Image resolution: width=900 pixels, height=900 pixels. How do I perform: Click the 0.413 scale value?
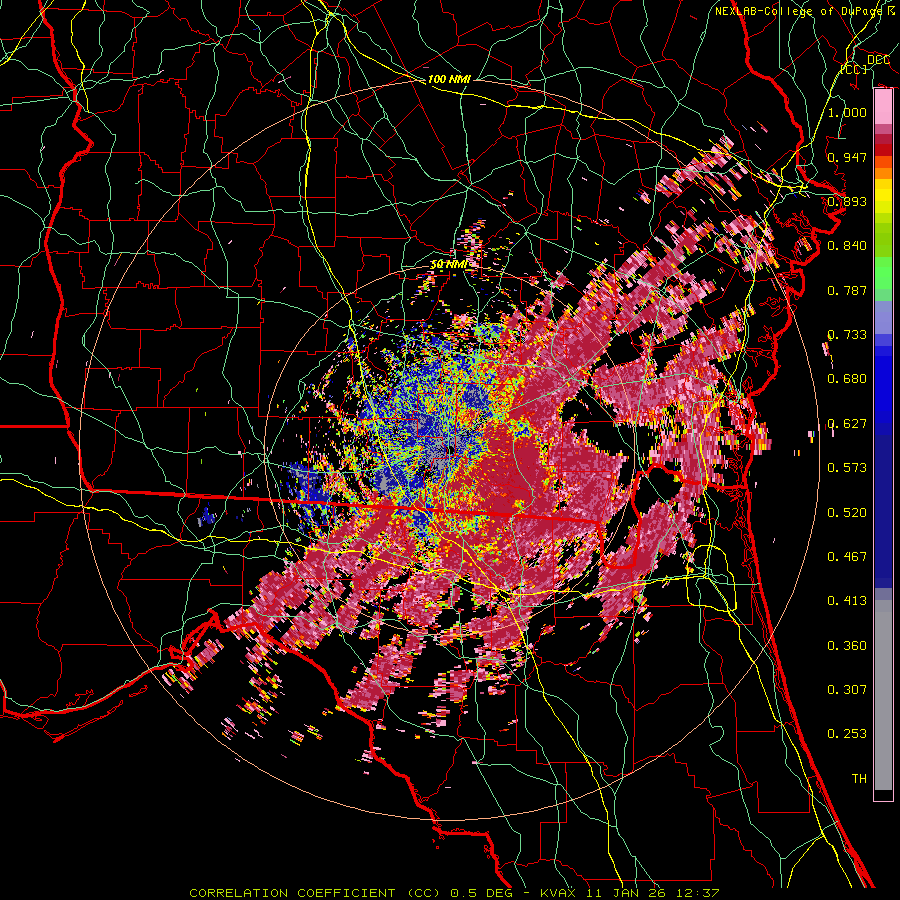847,601
